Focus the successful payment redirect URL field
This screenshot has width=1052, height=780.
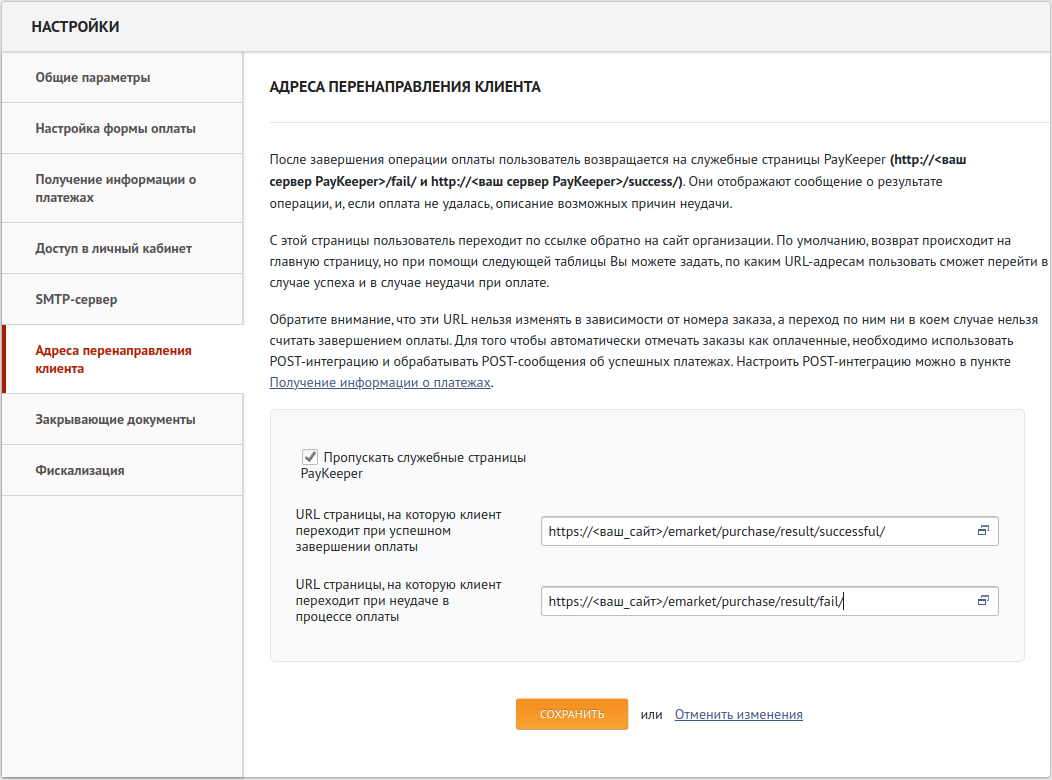(x=755, y=532)
